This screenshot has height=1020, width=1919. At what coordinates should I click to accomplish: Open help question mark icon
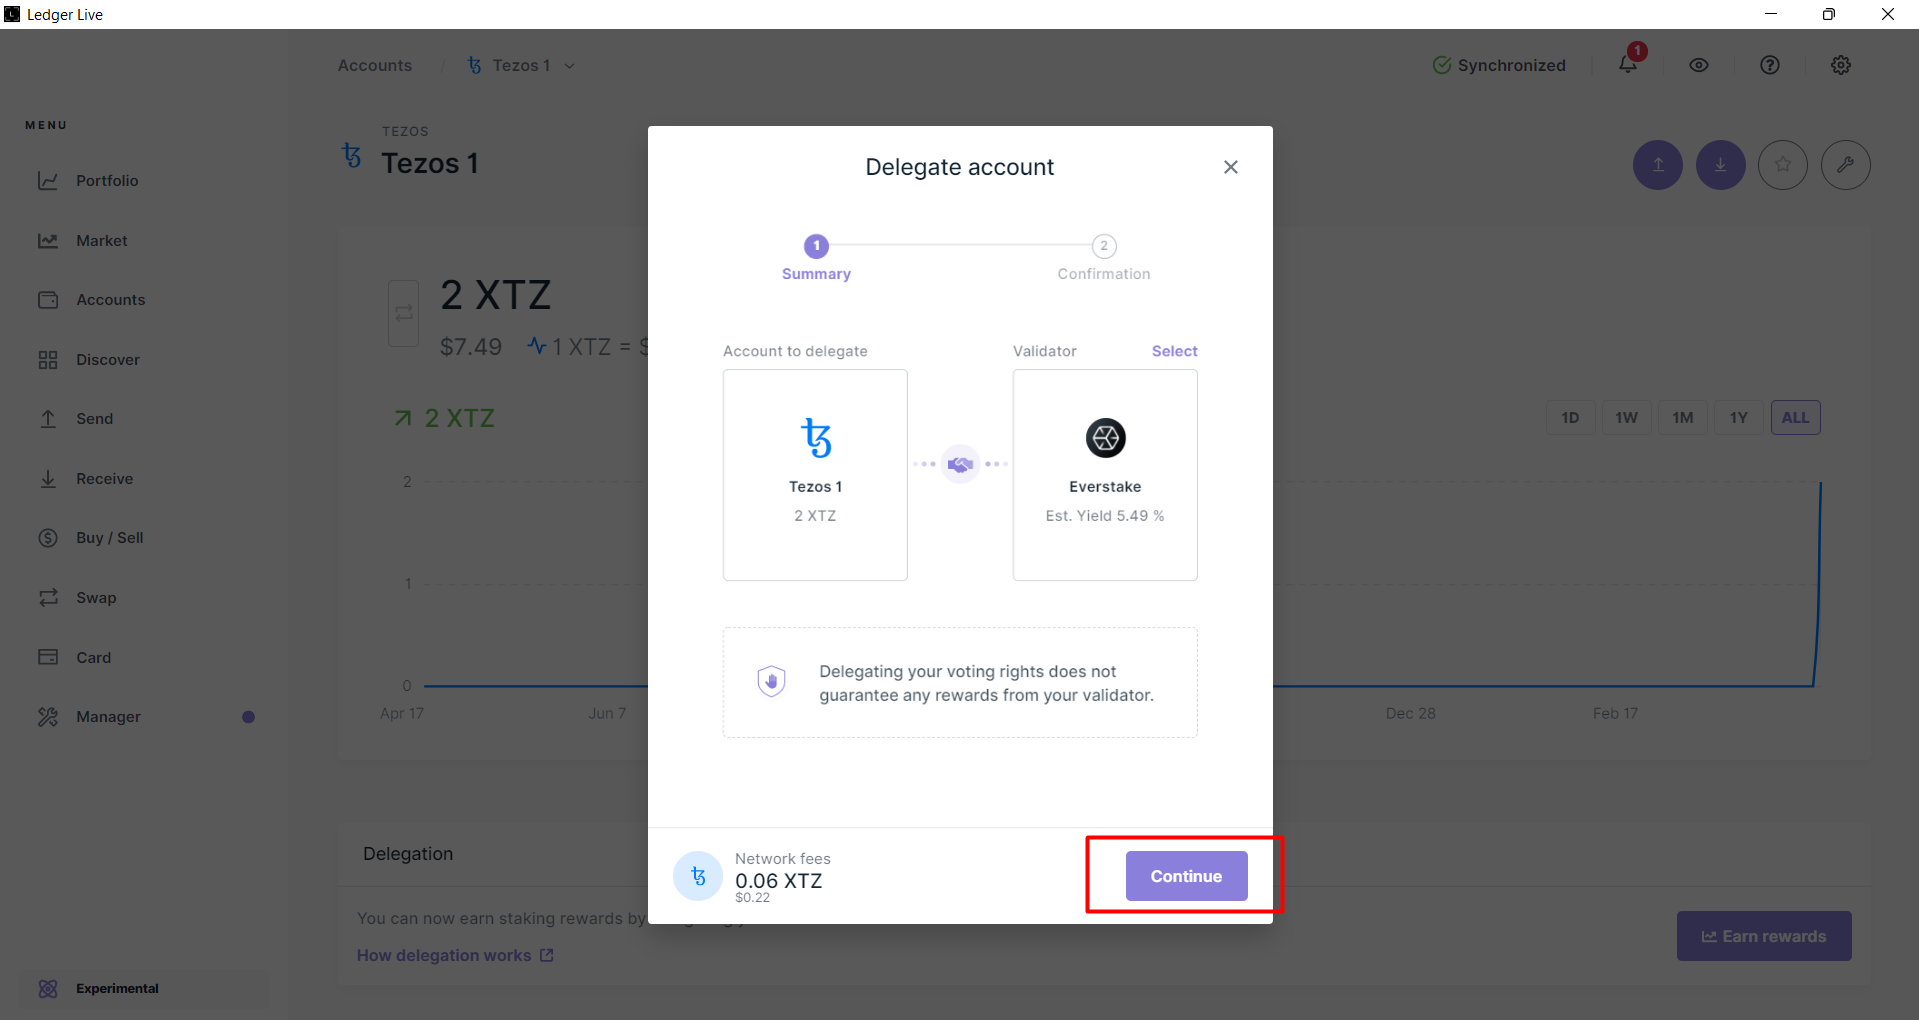1770,65
